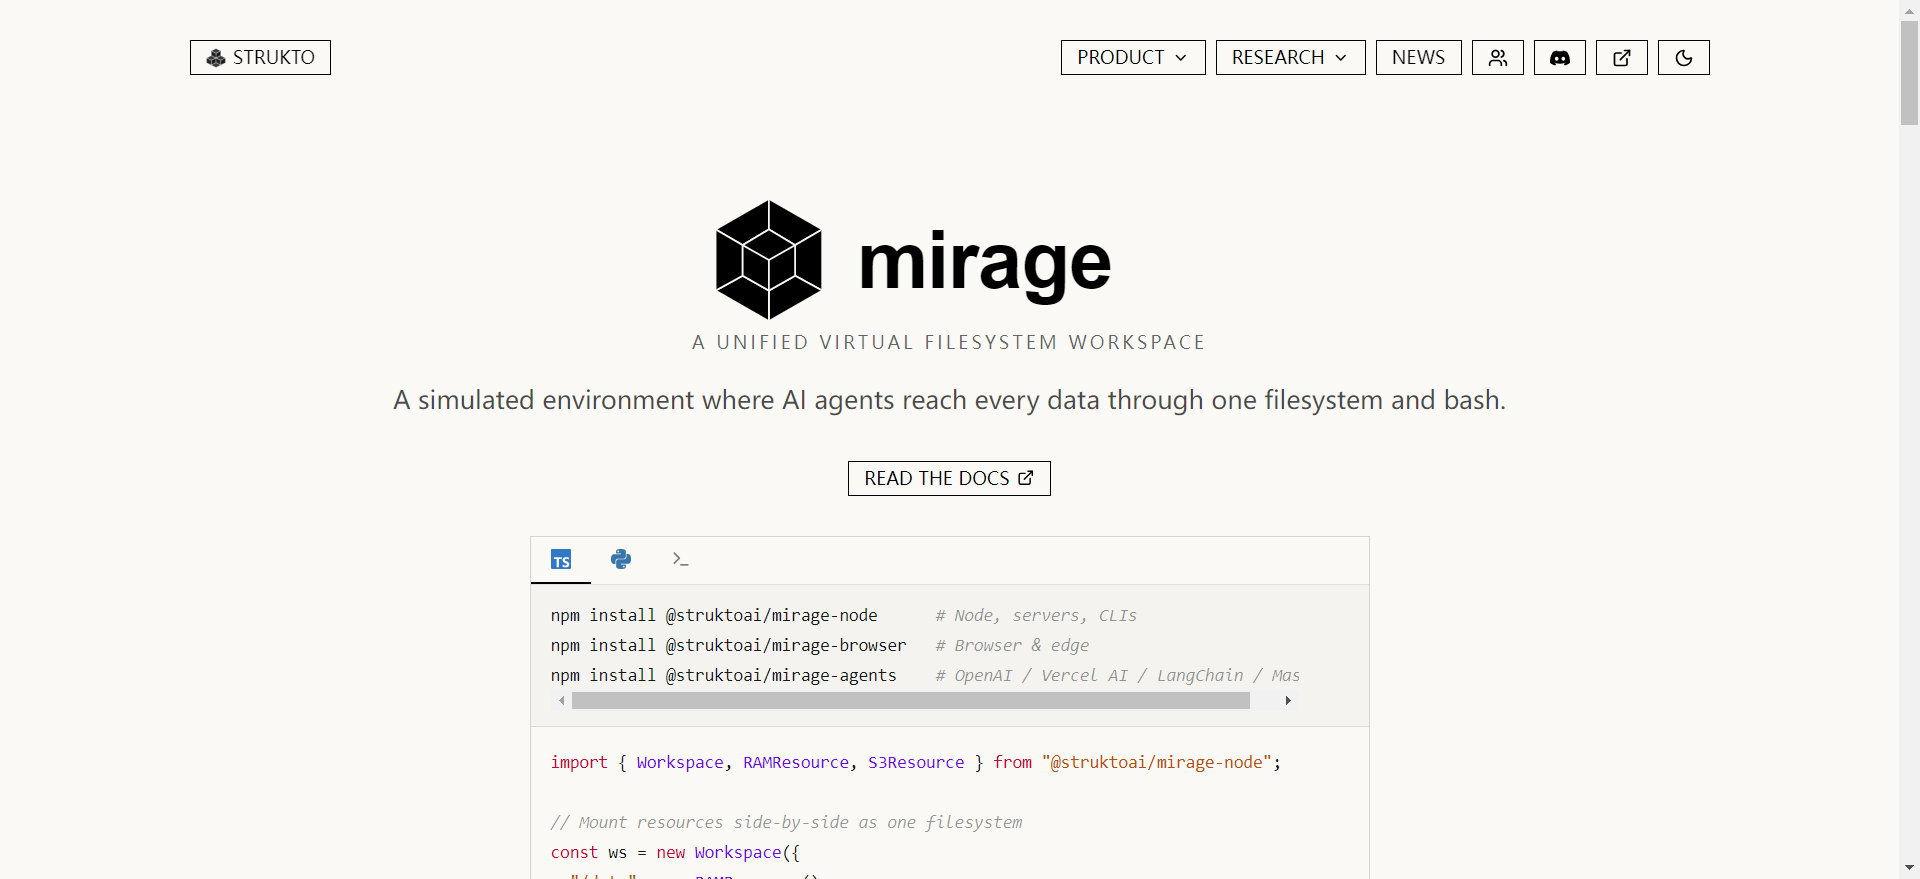Click the page scrollbar up arrow

1910,10
